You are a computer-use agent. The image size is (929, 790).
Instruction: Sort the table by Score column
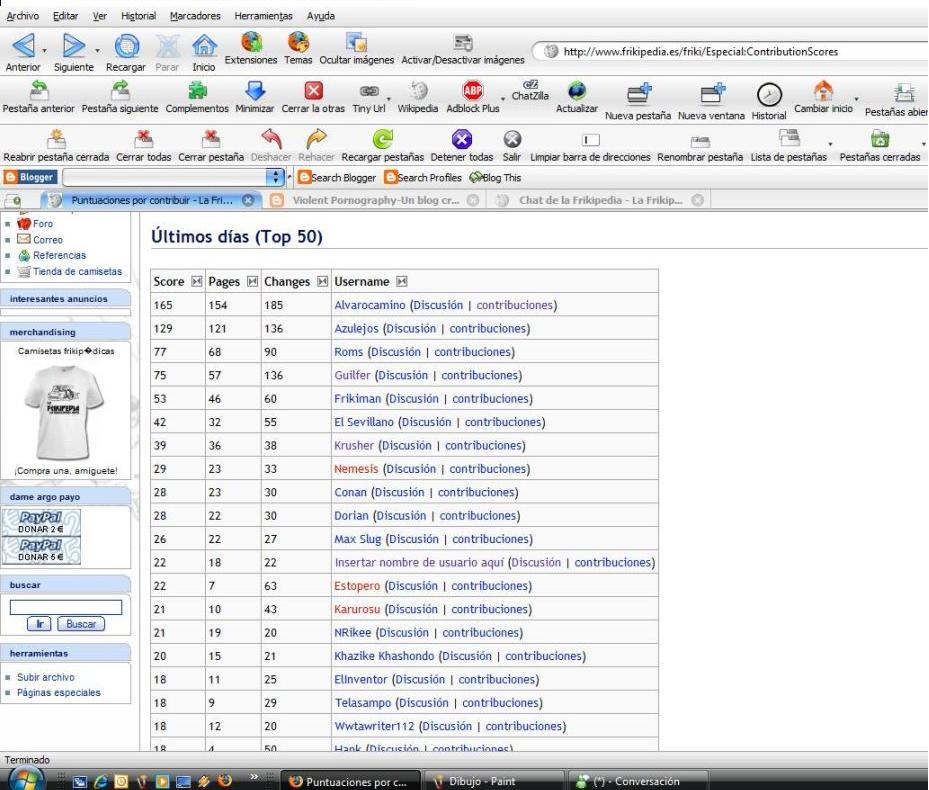pos(196,282)
